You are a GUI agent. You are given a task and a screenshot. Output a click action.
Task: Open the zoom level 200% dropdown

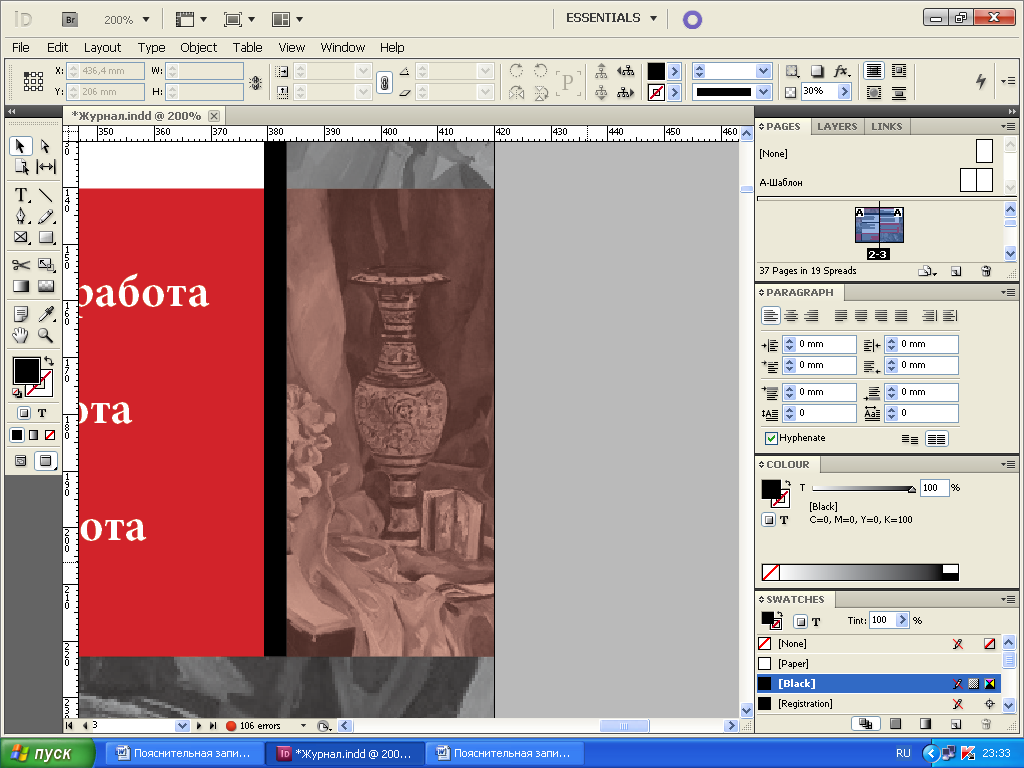[x=146, y=20]
